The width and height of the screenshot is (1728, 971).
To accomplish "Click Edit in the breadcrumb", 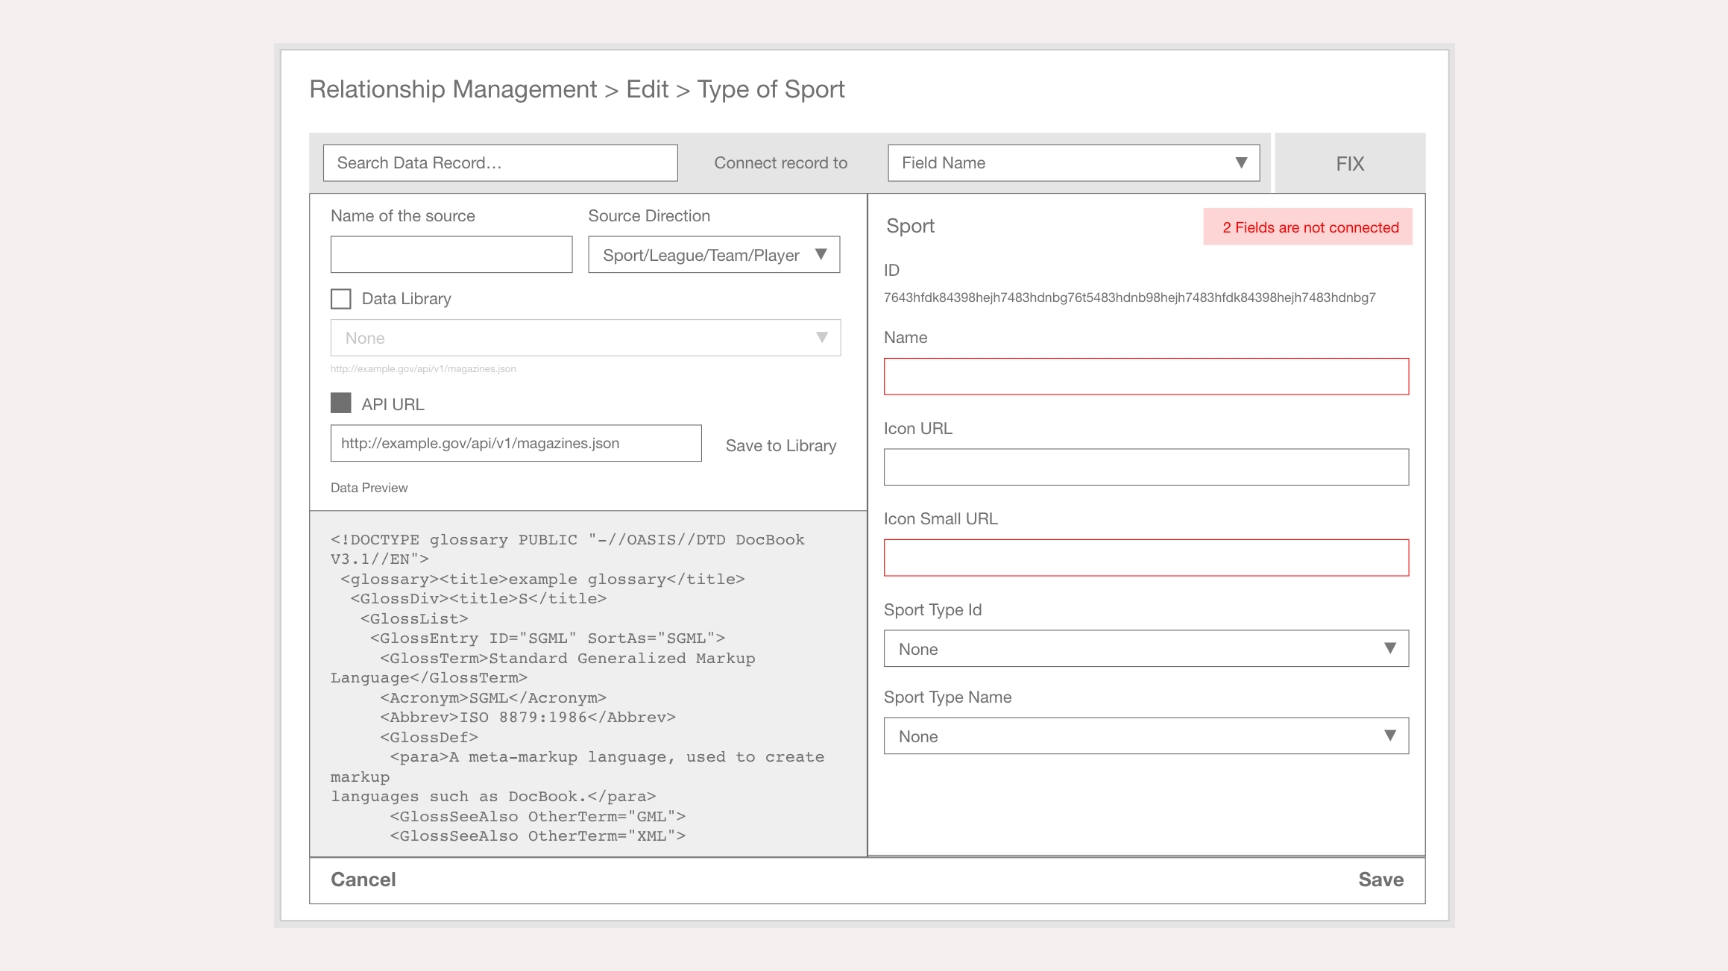I will tap(647, 90).
